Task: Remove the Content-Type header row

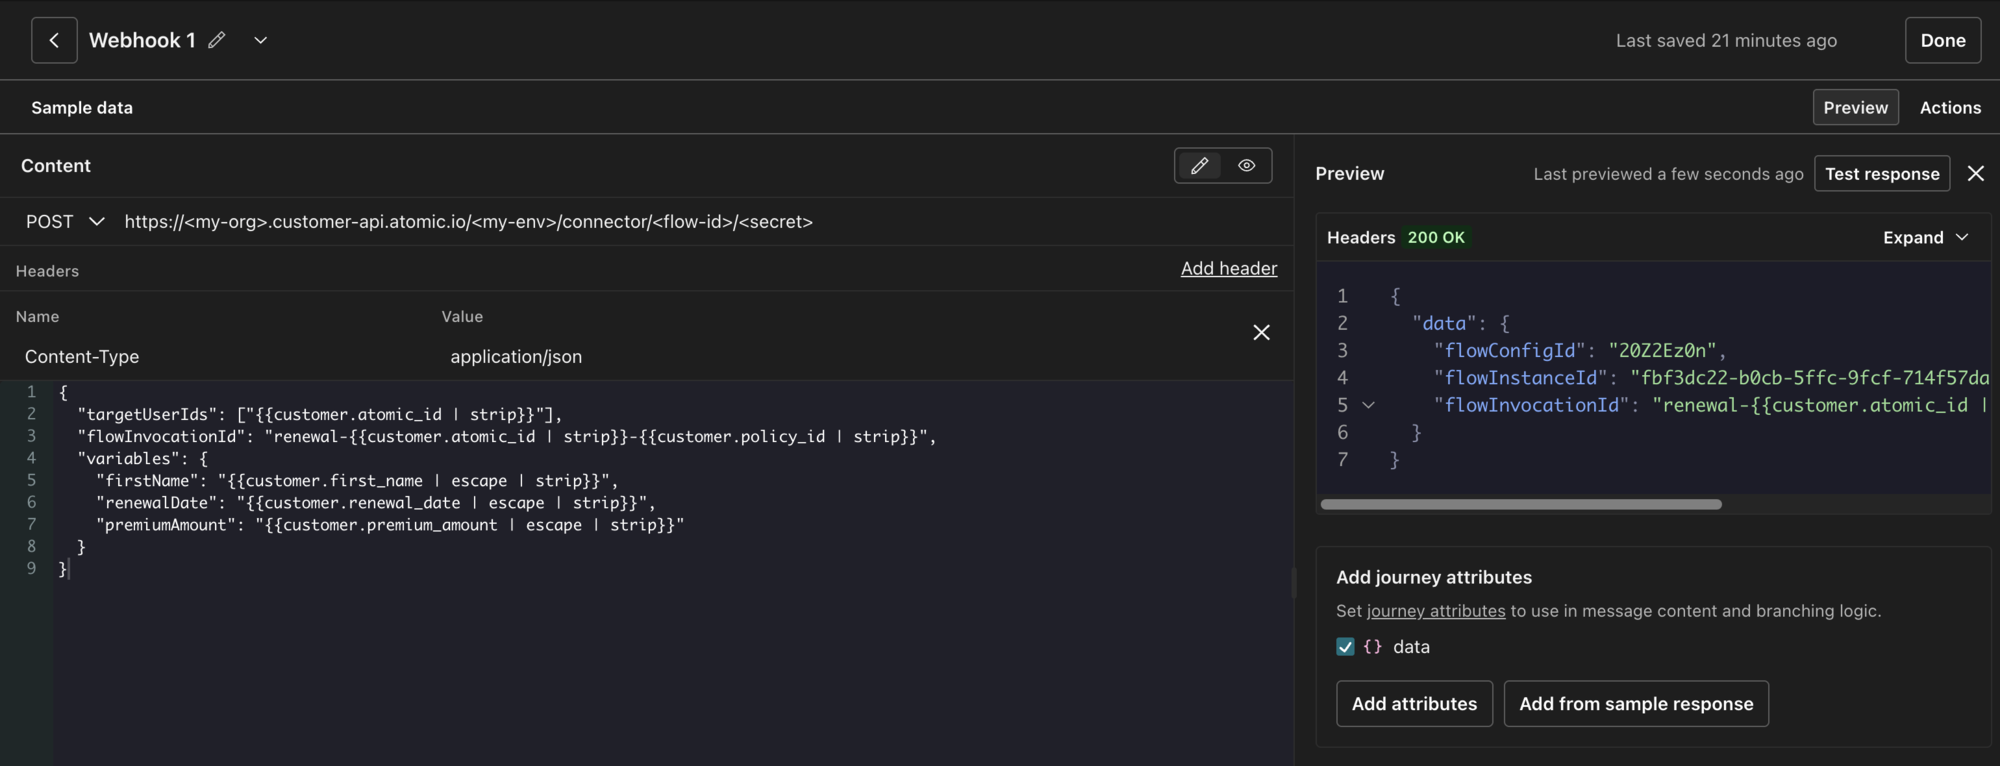Action: tap(1261, 332)
